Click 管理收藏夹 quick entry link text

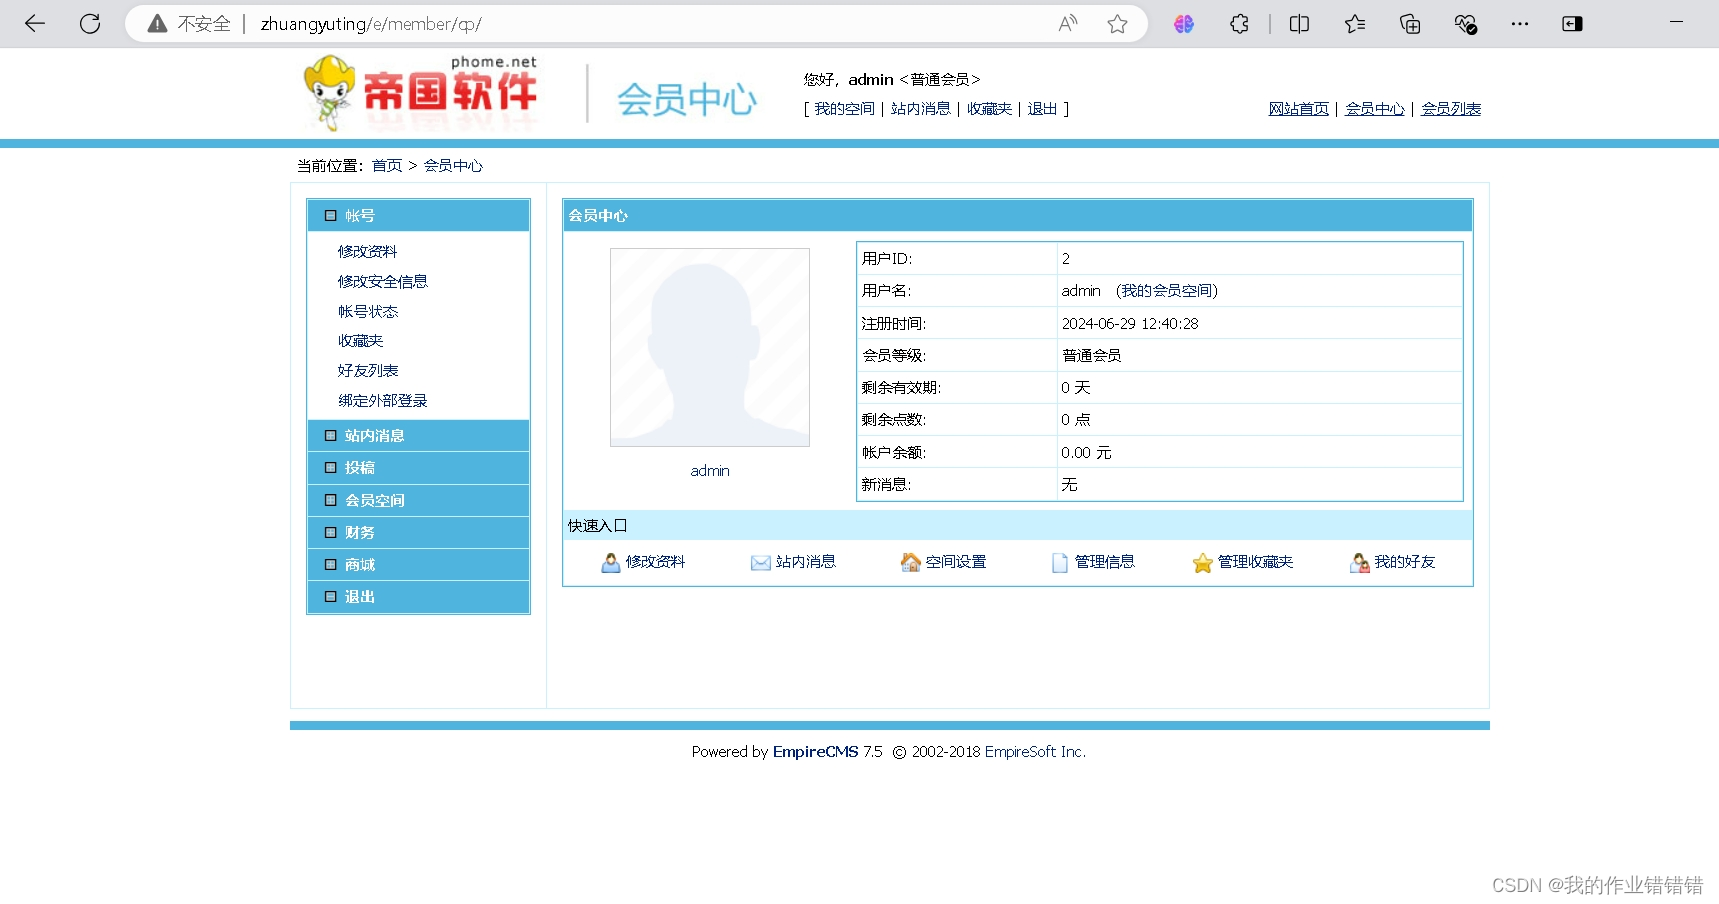1255,562
